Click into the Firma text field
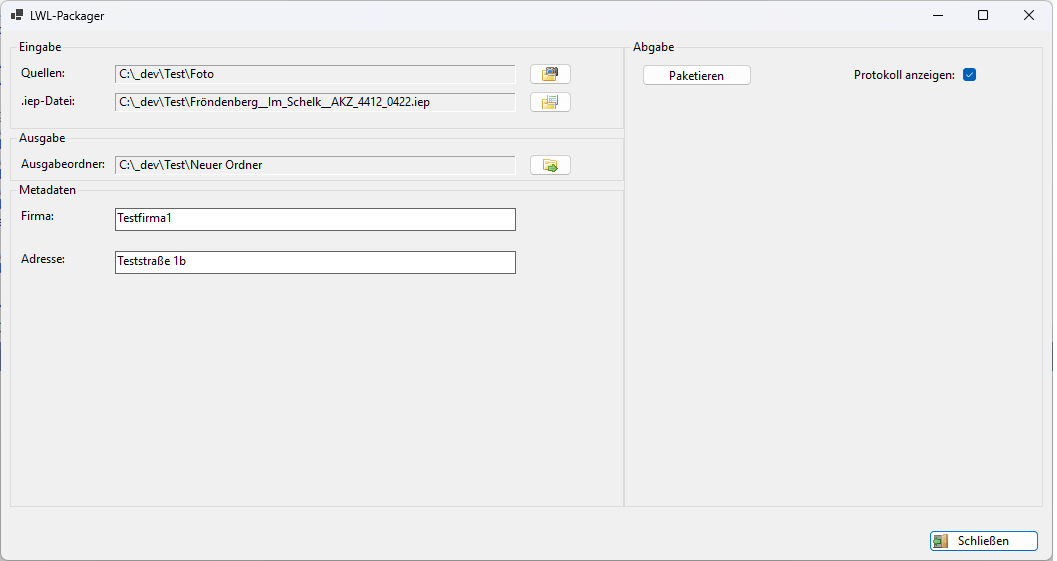 pyautogui.click(x=315, y=219)
